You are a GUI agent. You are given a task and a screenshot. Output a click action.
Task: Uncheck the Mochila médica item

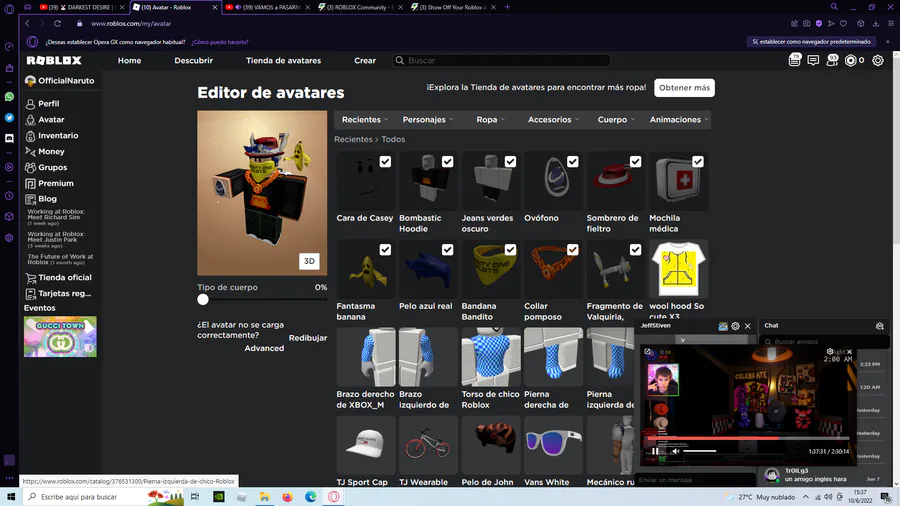pos(698,162)
